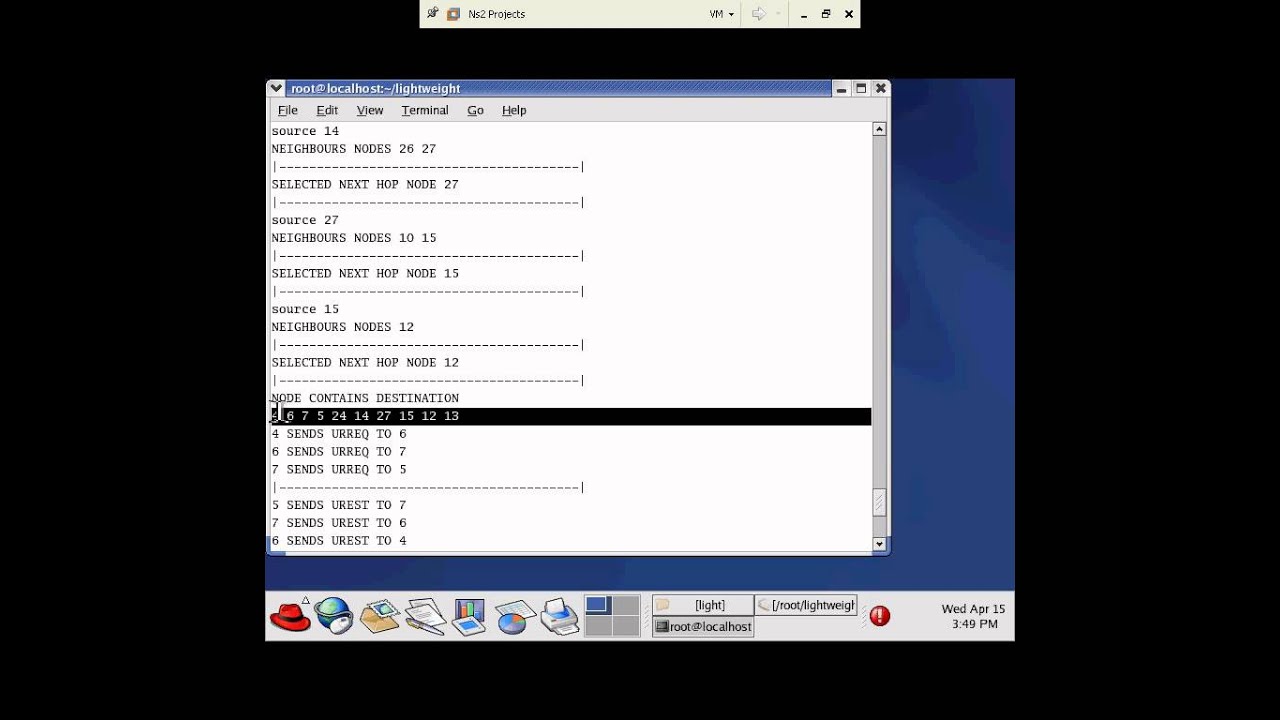Screen dimensions: 1280x720
Task: Open the email client stamp icon
Action: pyautogui.click(x=380, y=616)
